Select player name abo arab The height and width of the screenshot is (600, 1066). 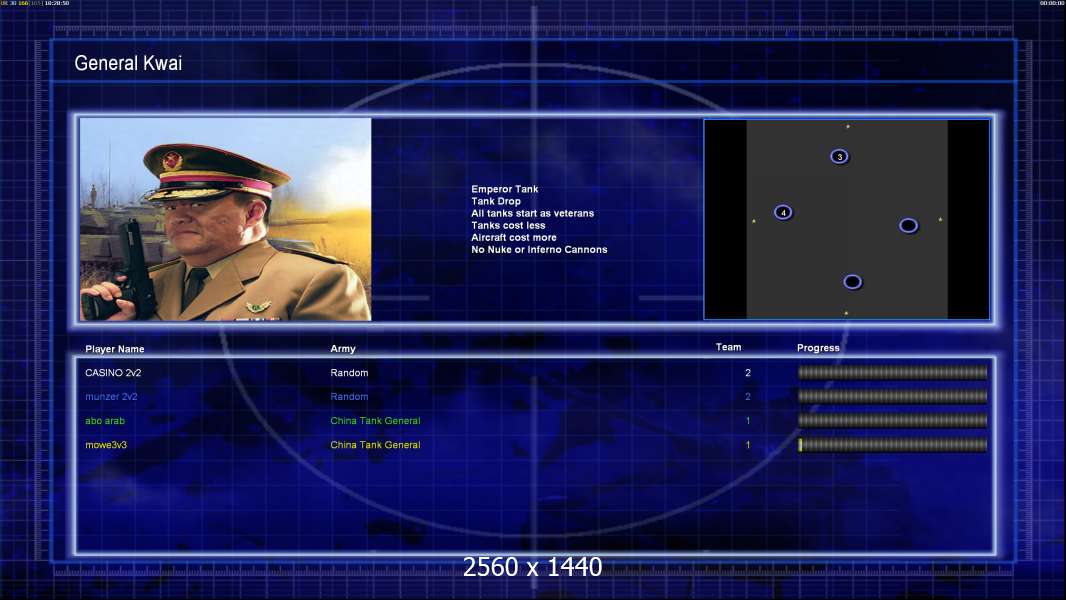[105, 421]
